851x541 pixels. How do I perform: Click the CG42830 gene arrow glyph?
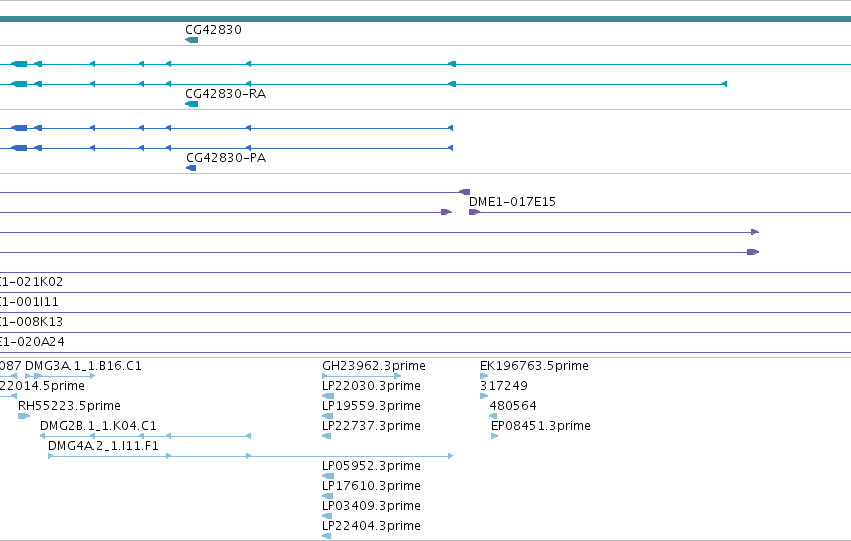coord(192,40)
